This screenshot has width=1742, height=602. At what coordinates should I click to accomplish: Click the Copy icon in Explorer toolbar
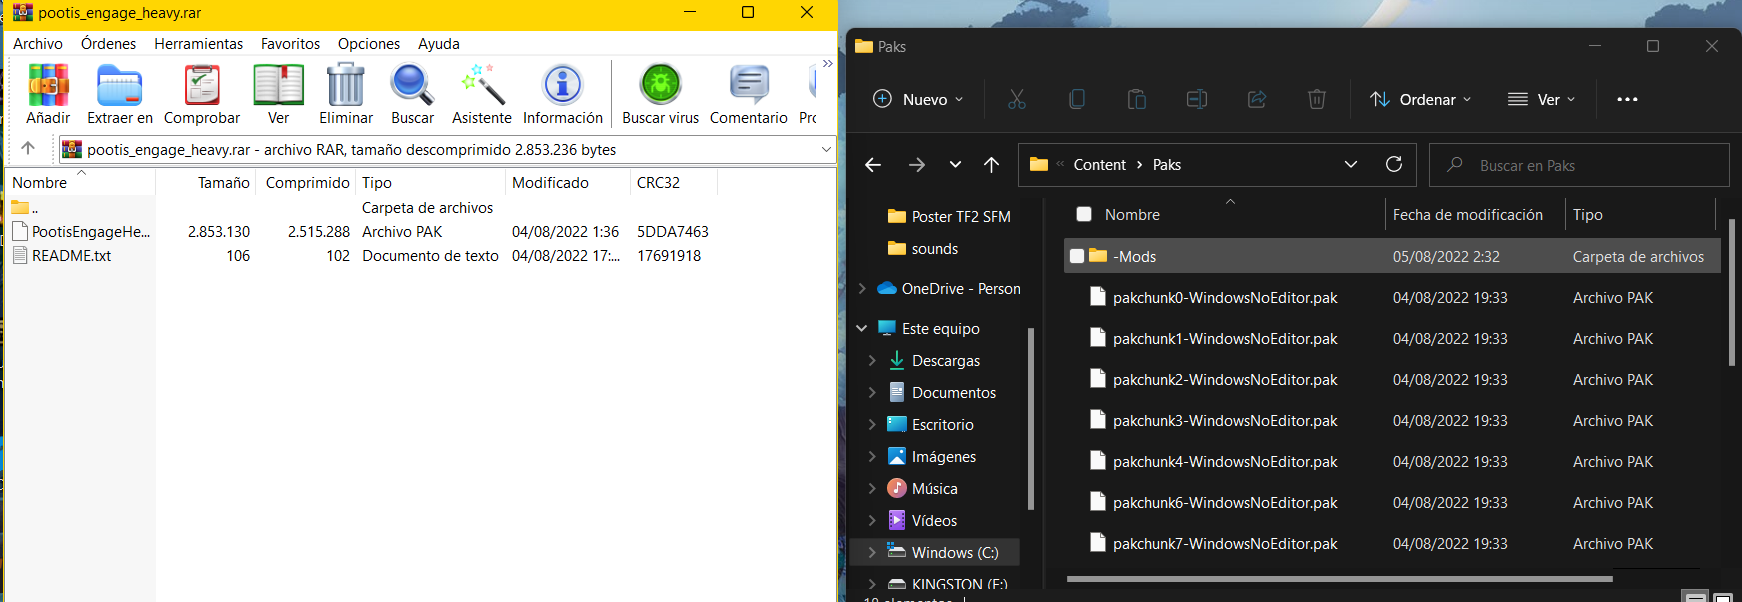[x=1077, y=99]
